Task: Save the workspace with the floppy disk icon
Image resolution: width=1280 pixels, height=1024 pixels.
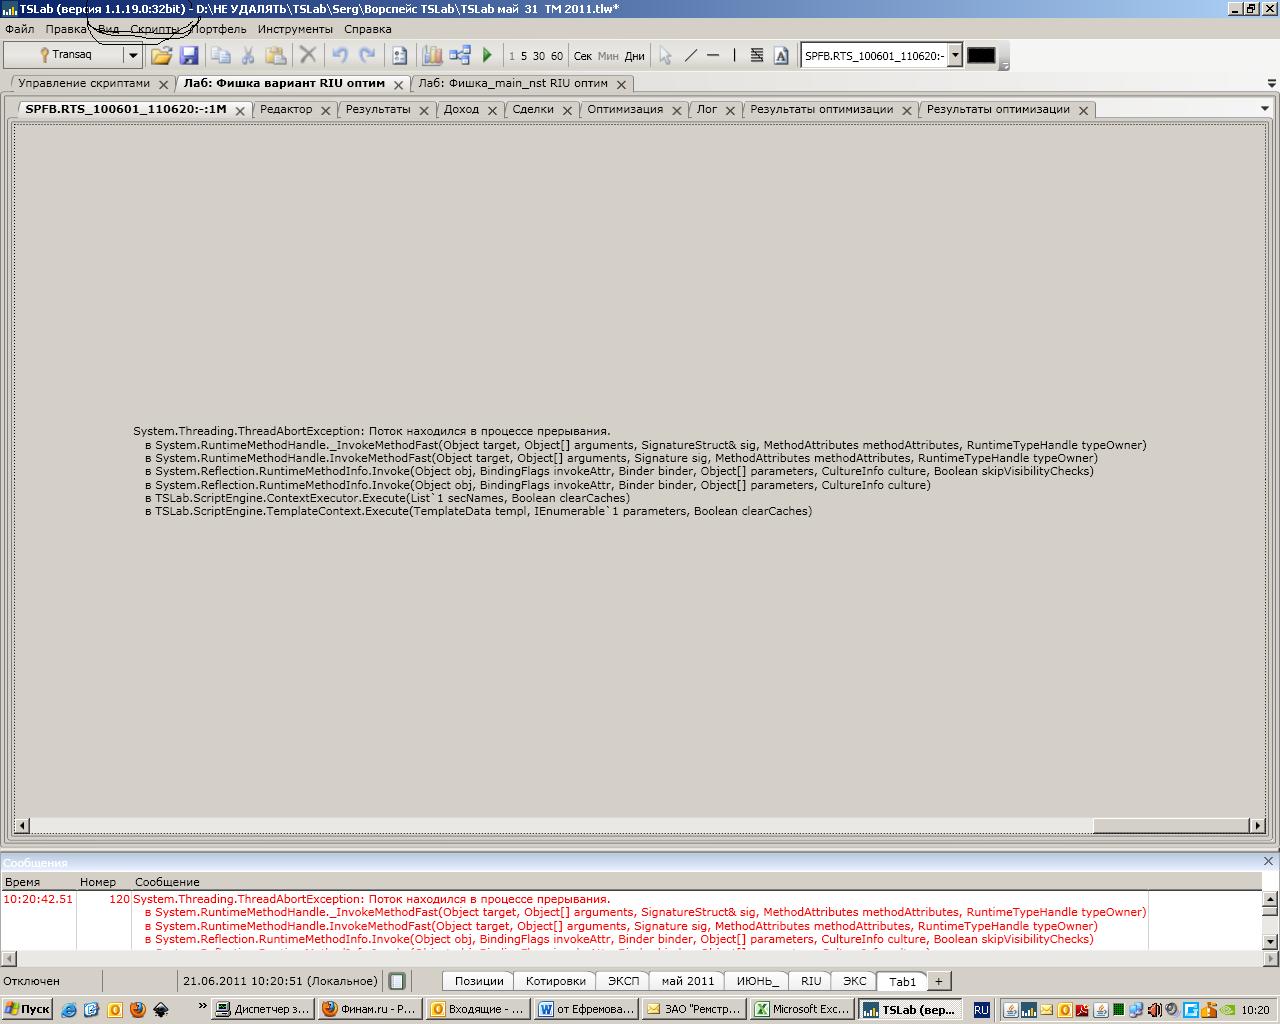Action: click(x=188, y=56)
